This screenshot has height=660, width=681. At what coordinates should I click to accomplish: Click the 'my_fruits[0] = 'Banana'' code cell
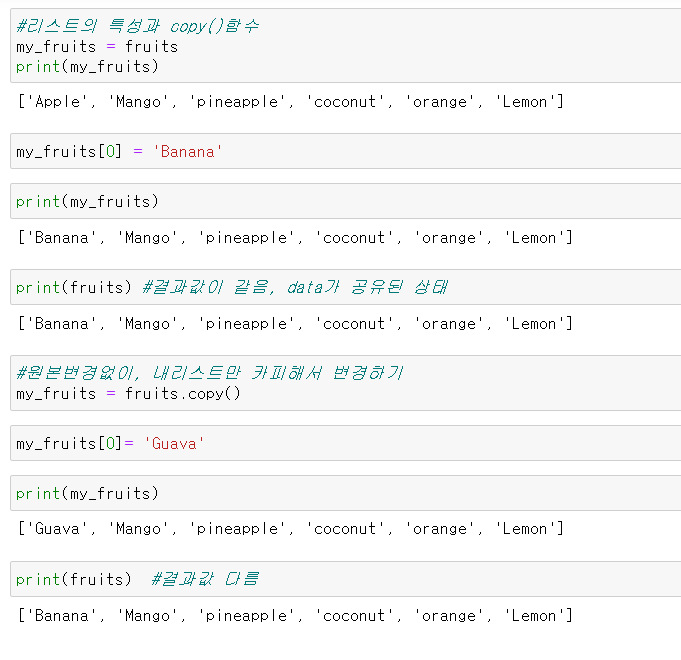coord(346,151)
